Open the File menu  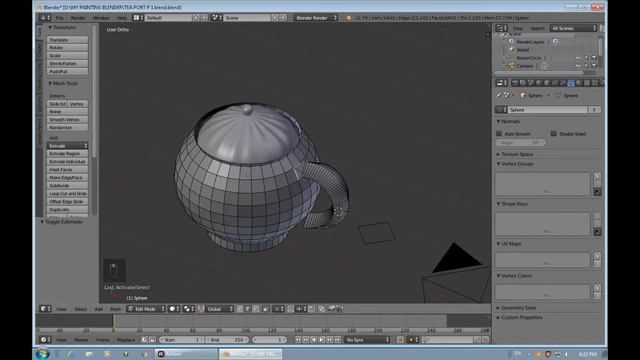tap(60, 18)
